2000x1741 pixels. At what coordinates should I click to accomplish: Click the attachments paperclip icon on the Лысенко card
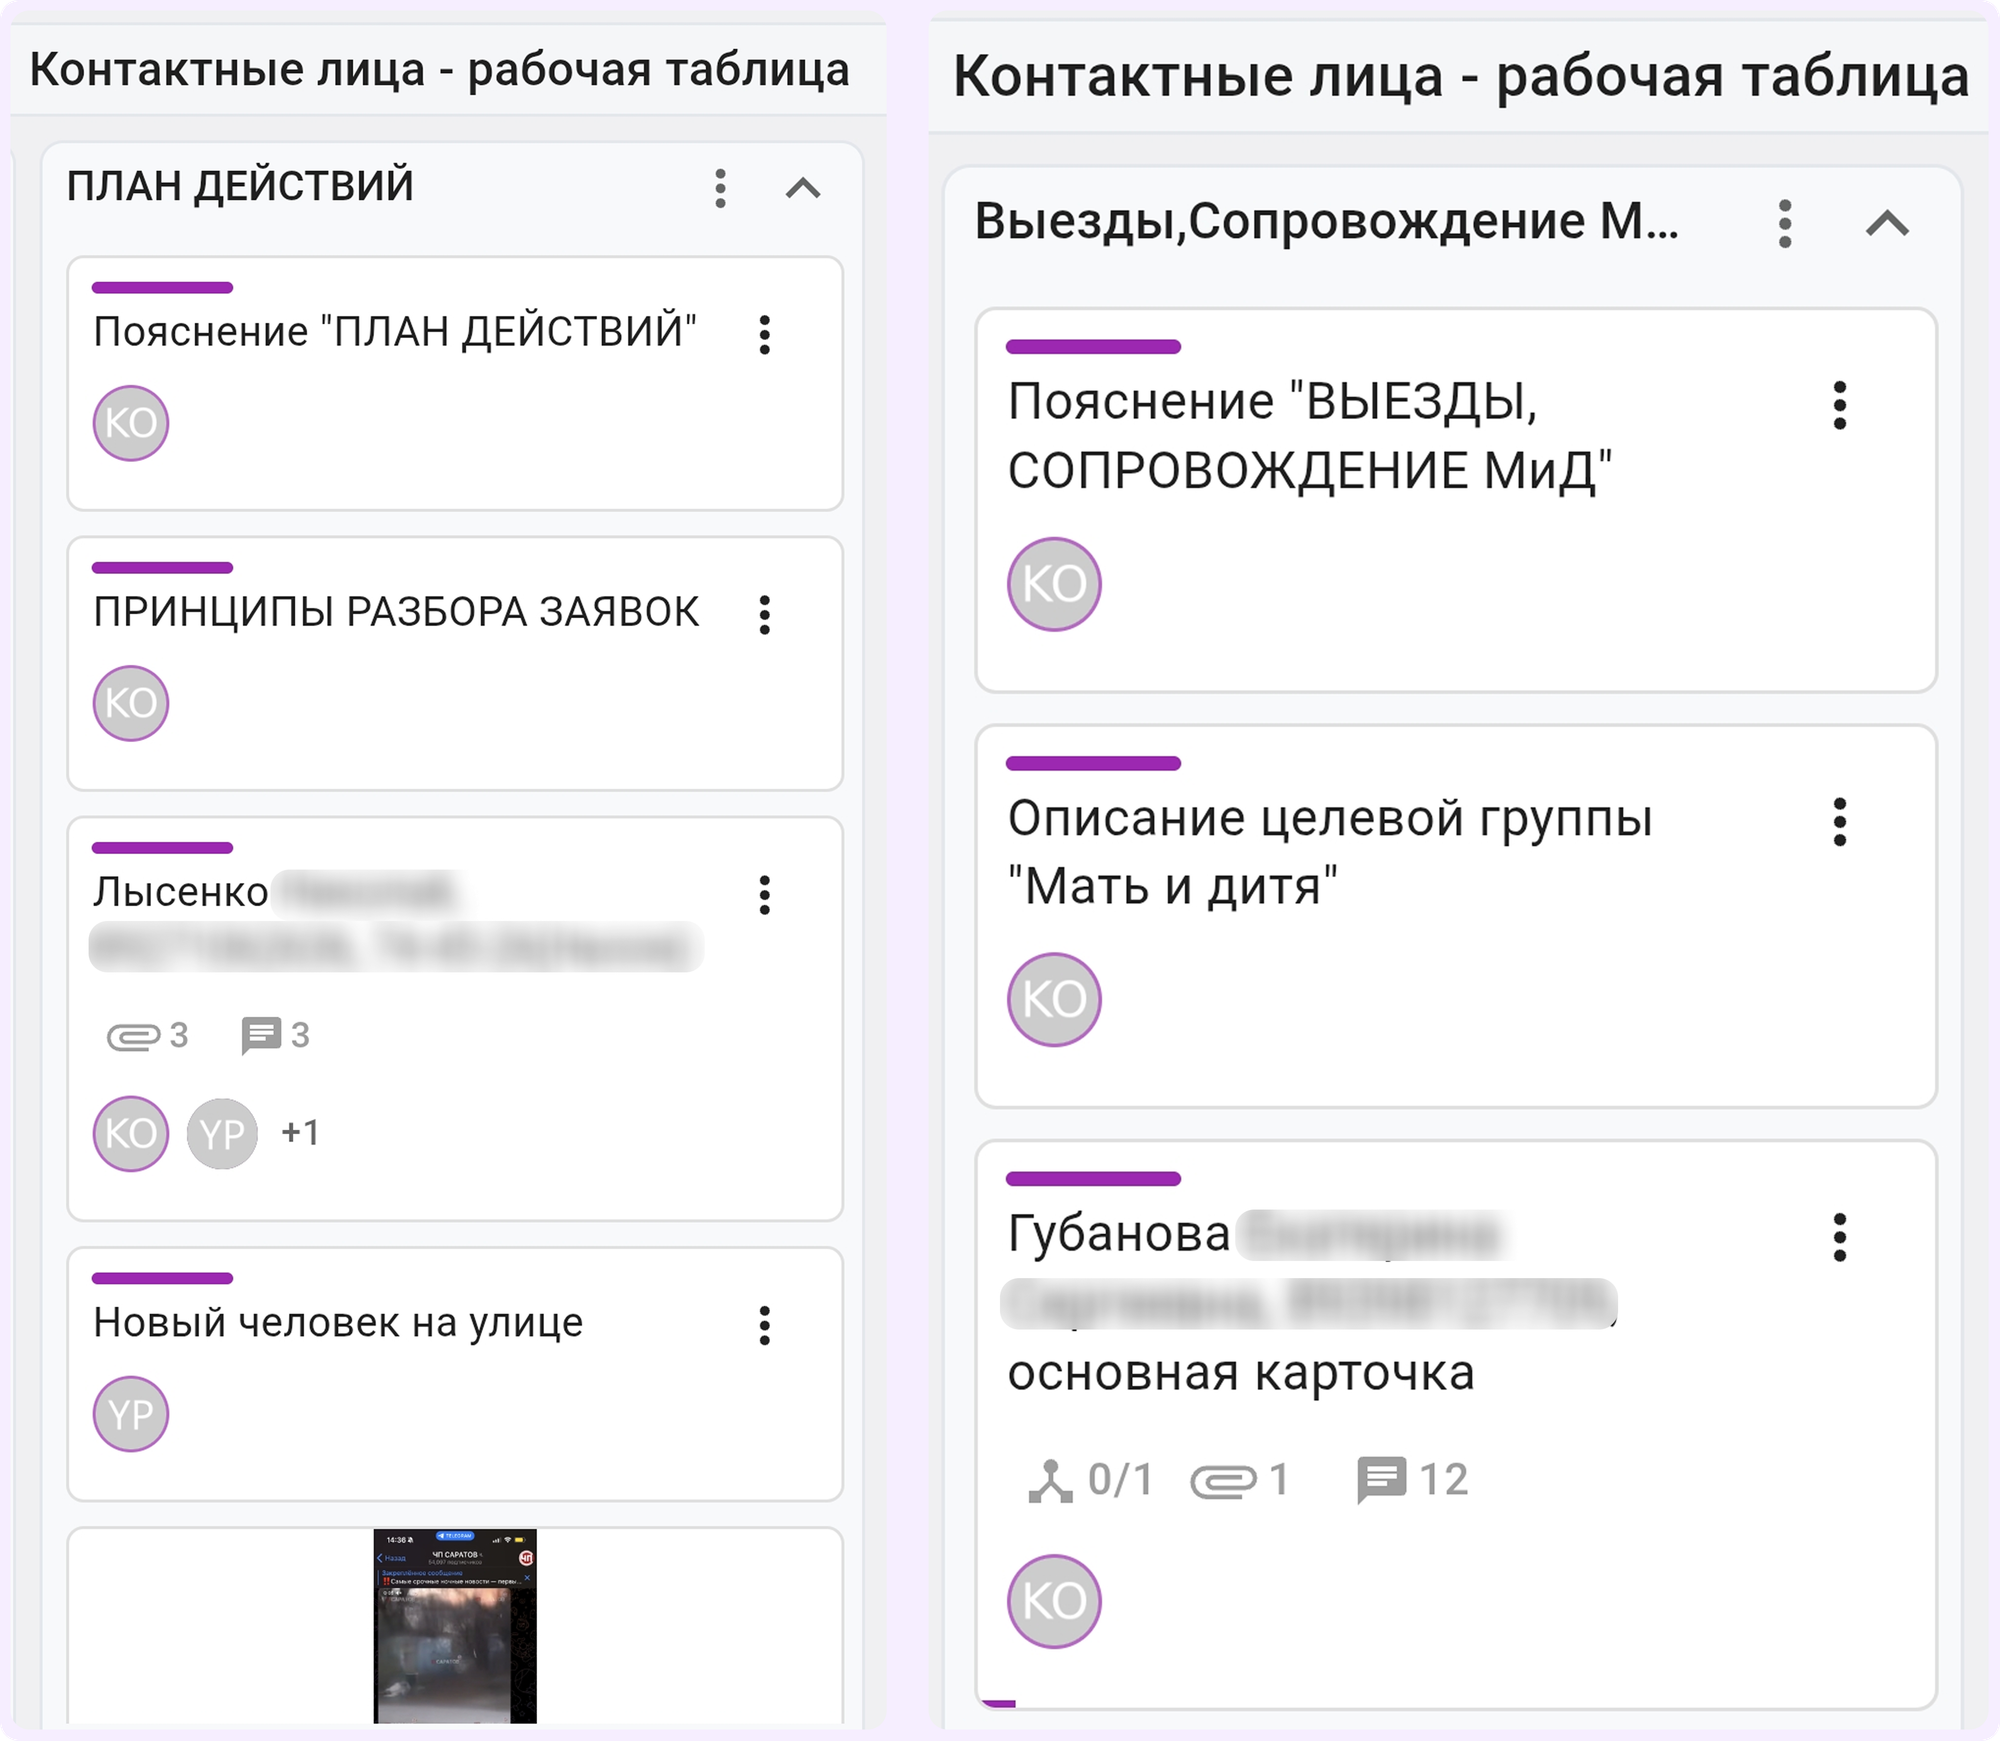[x=134, y=1036]
